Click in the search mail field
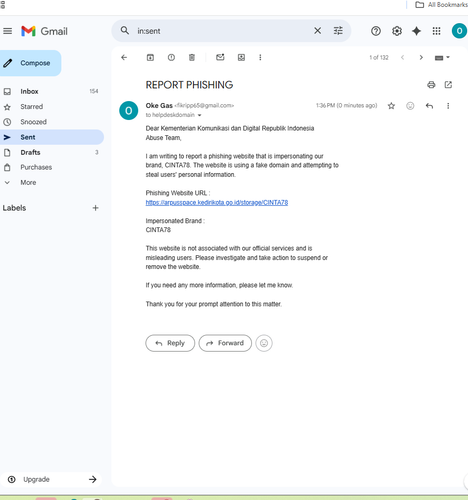This screenshot has height=500, width=468. point(222,31)
